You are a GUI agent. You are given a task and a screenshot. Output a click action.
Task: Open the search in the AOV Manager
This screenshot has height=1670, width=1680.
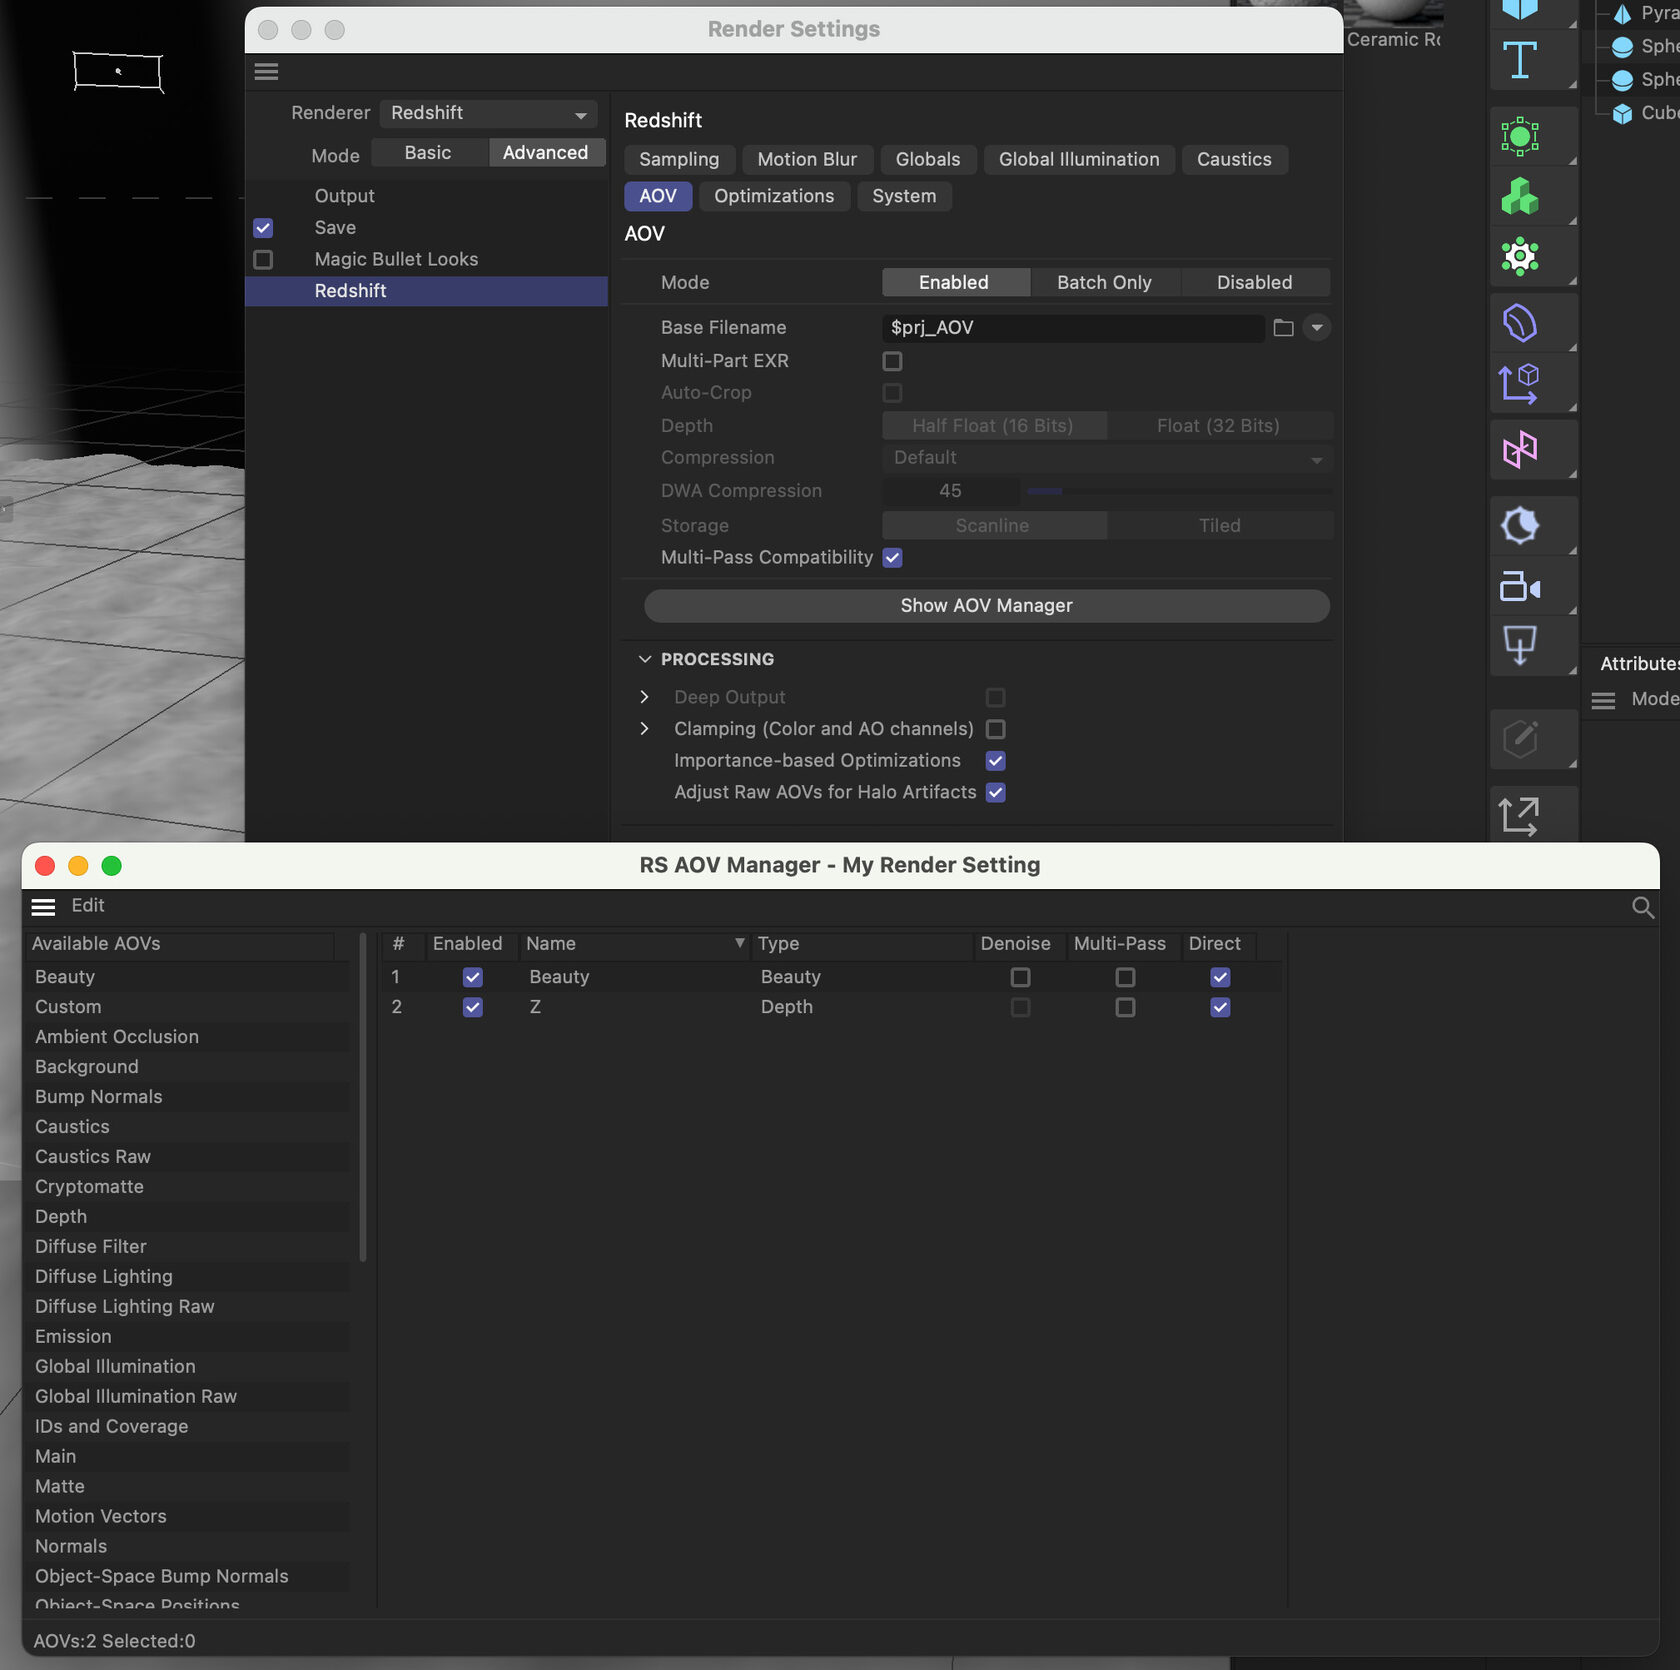(x=1643, y=907)
